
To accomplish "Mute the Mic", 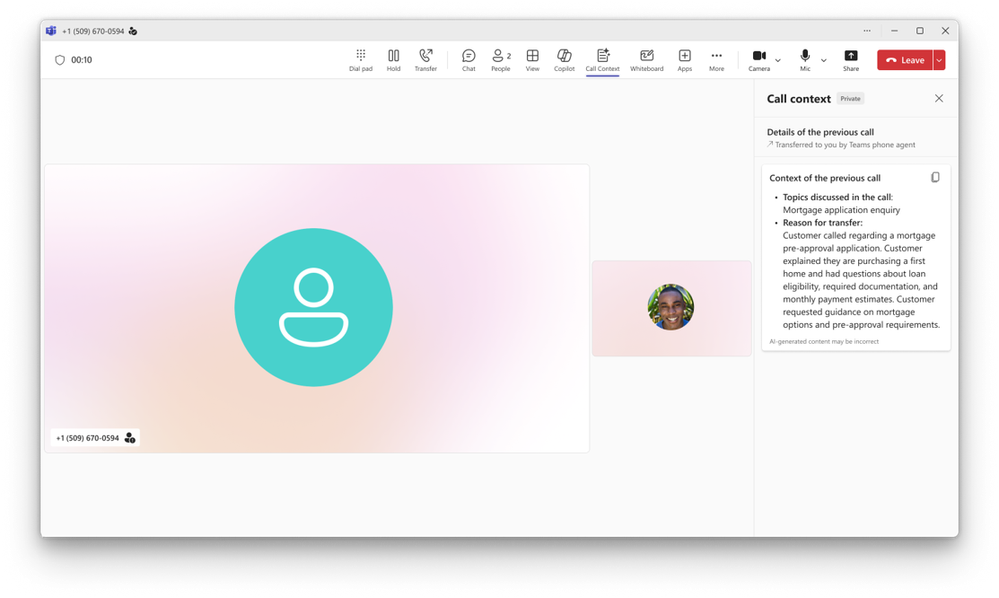I will 805,60.
